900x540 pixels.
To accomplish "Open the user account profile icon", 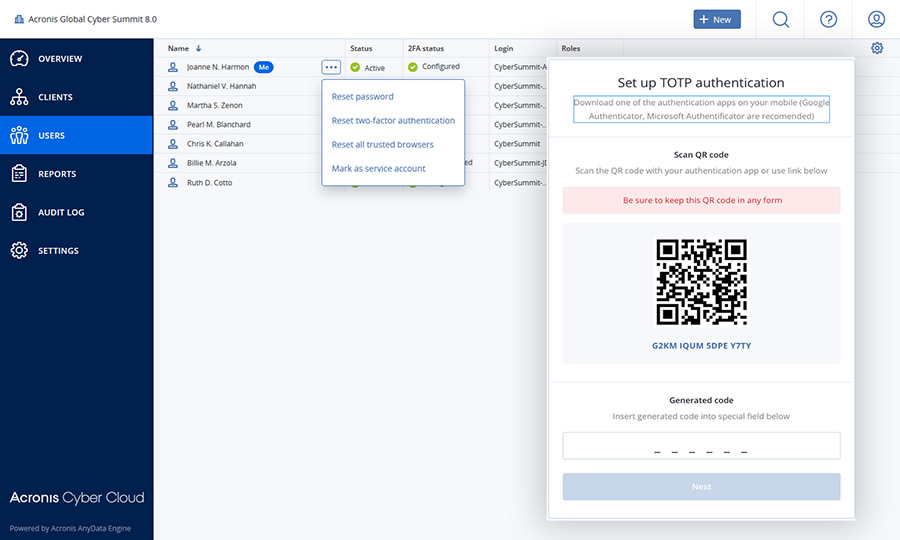I will click(x=876, y=19).
